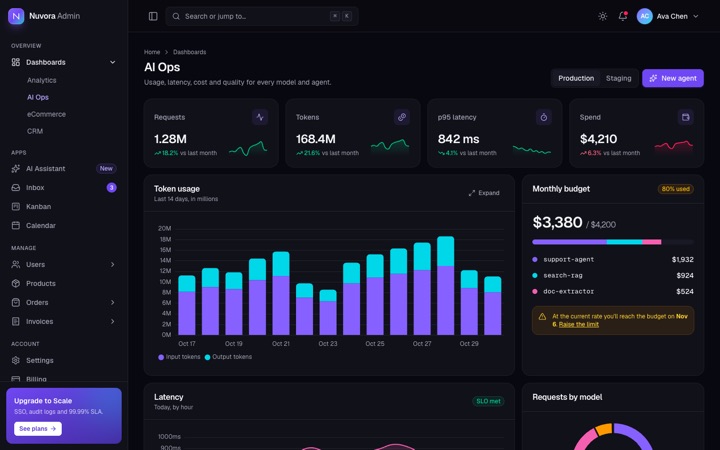The height and width of the screenshot is (450, 720).
Task: Click the Tokens card link icon
Action: point(402,117)
